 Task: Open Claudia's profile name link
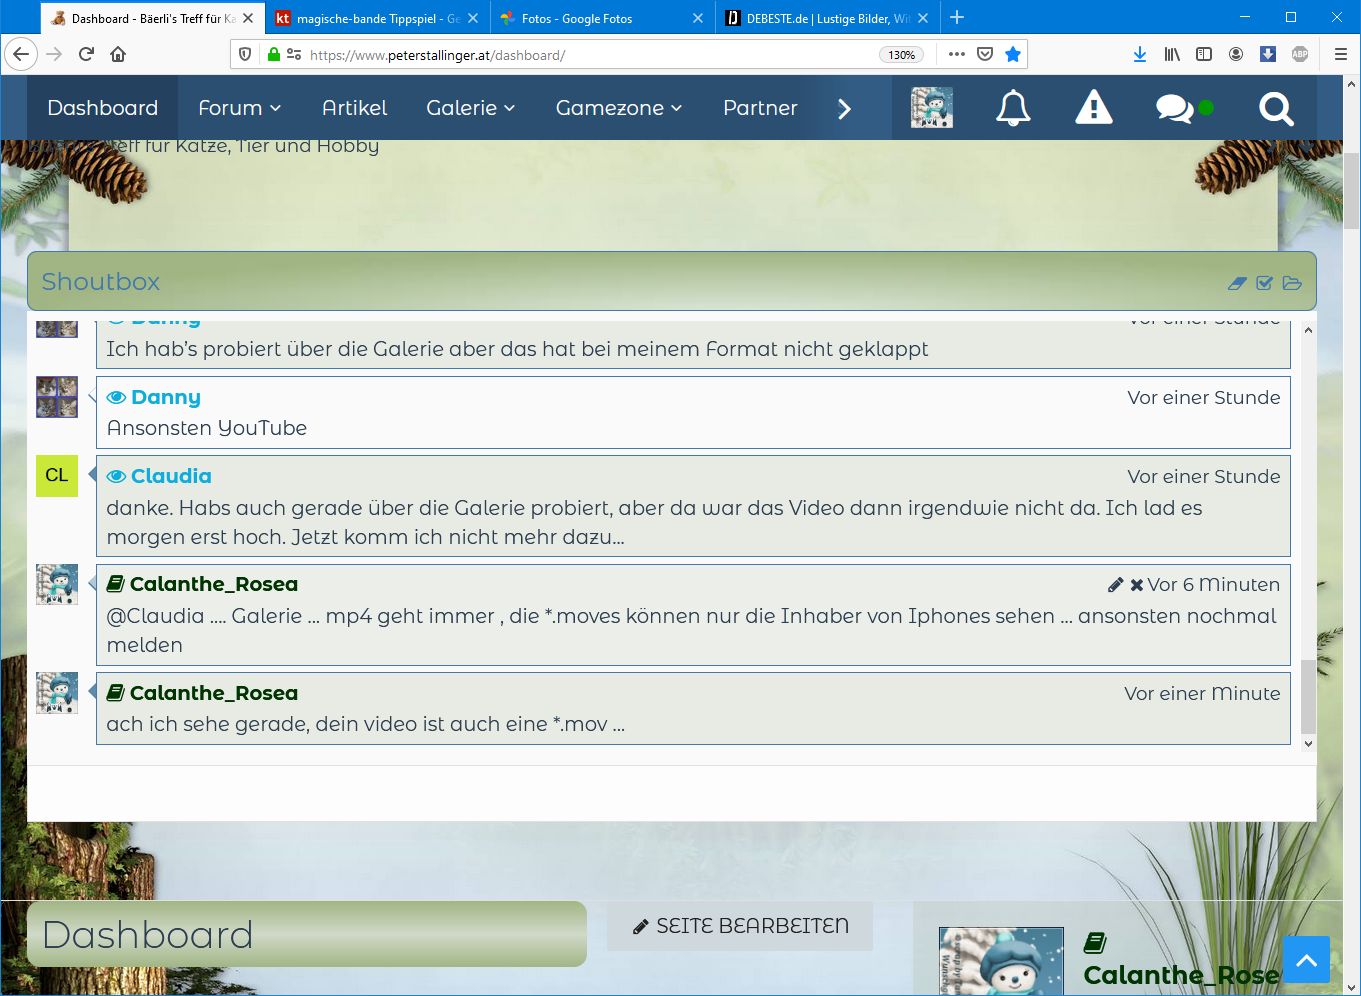pyautogui.click(x=171, y=476)
